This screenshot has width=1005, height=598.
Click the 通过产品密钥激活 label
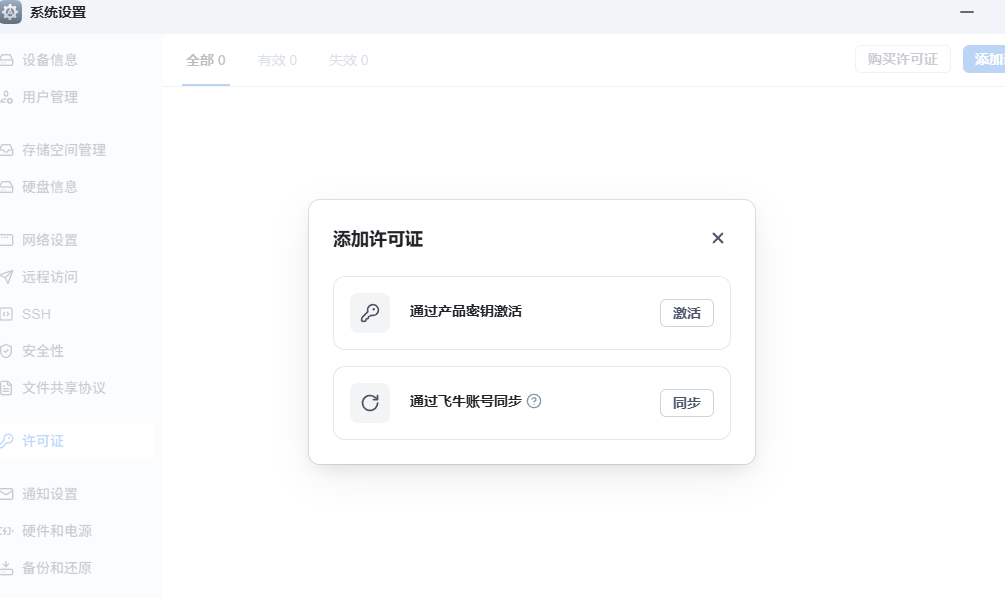tap(466, 311)
